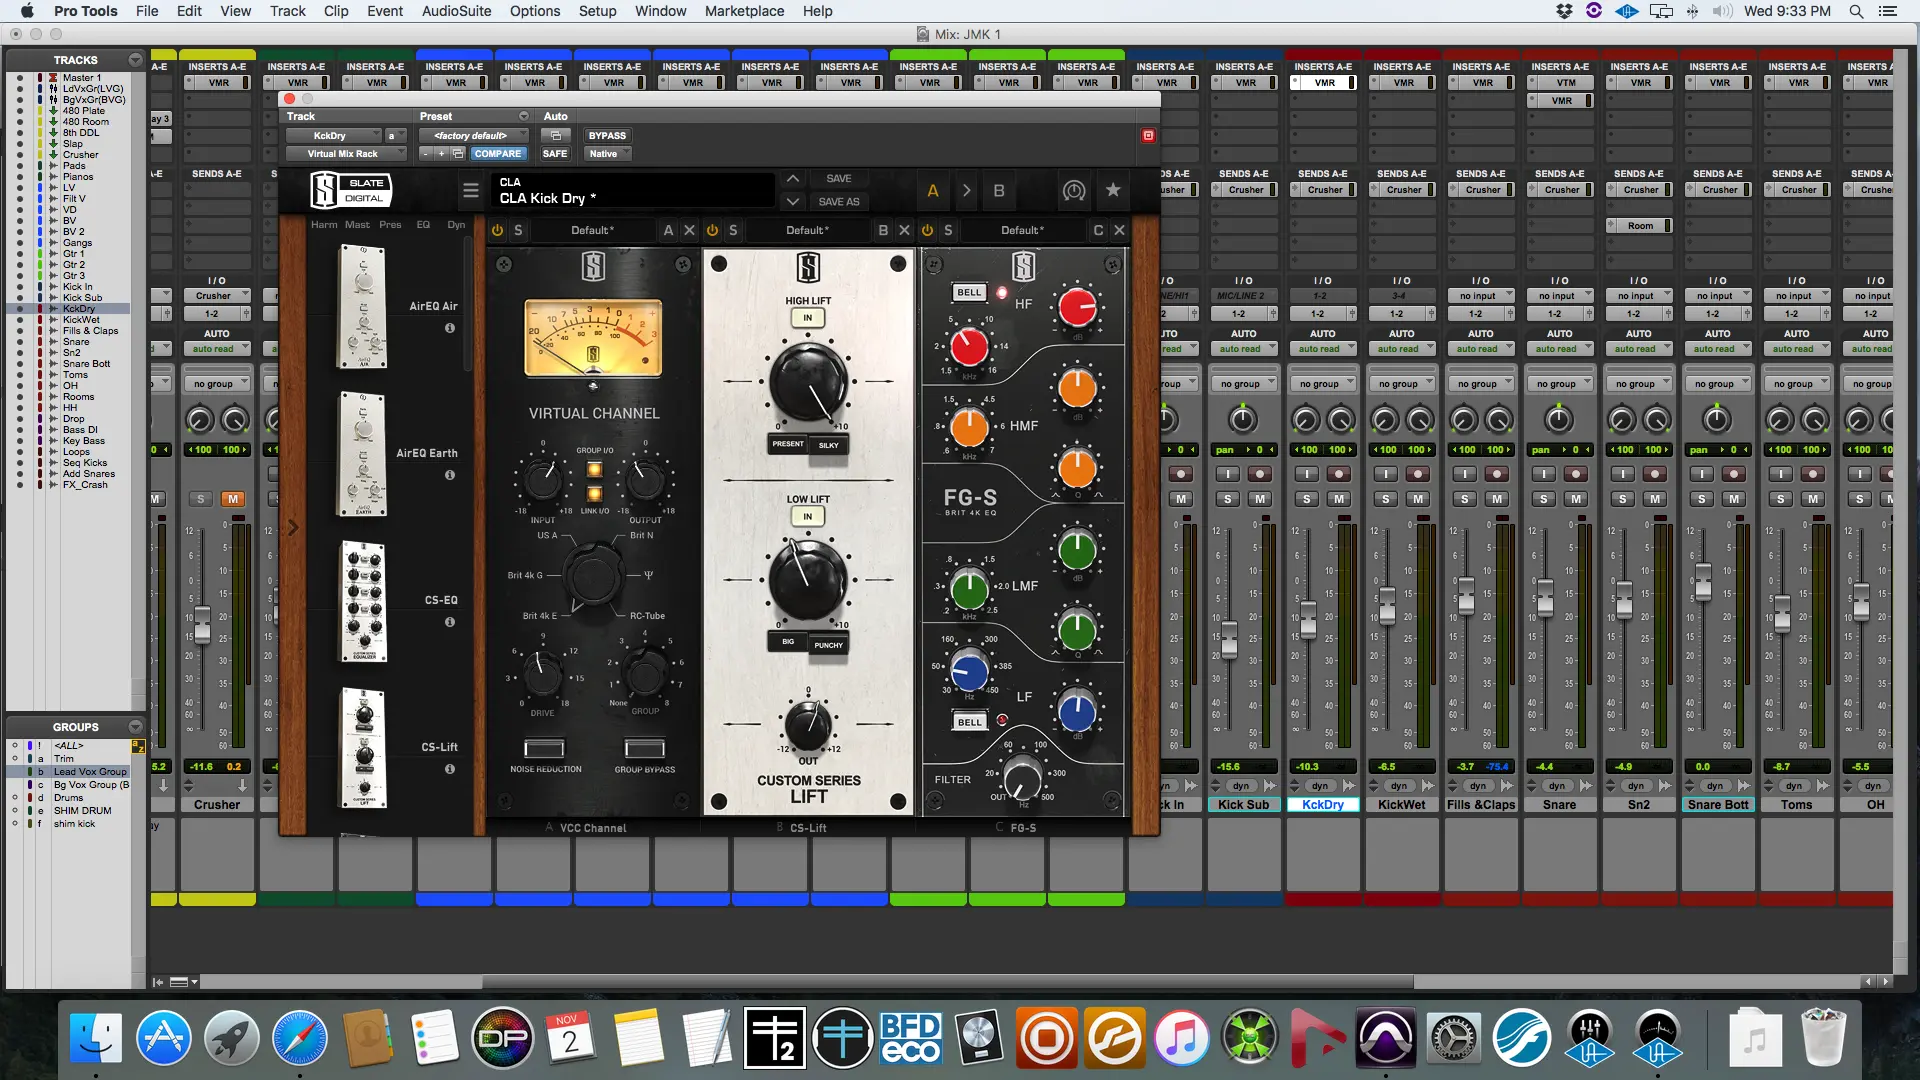
Task: Open Safari from the dock
Action: tap(299, 1038)
